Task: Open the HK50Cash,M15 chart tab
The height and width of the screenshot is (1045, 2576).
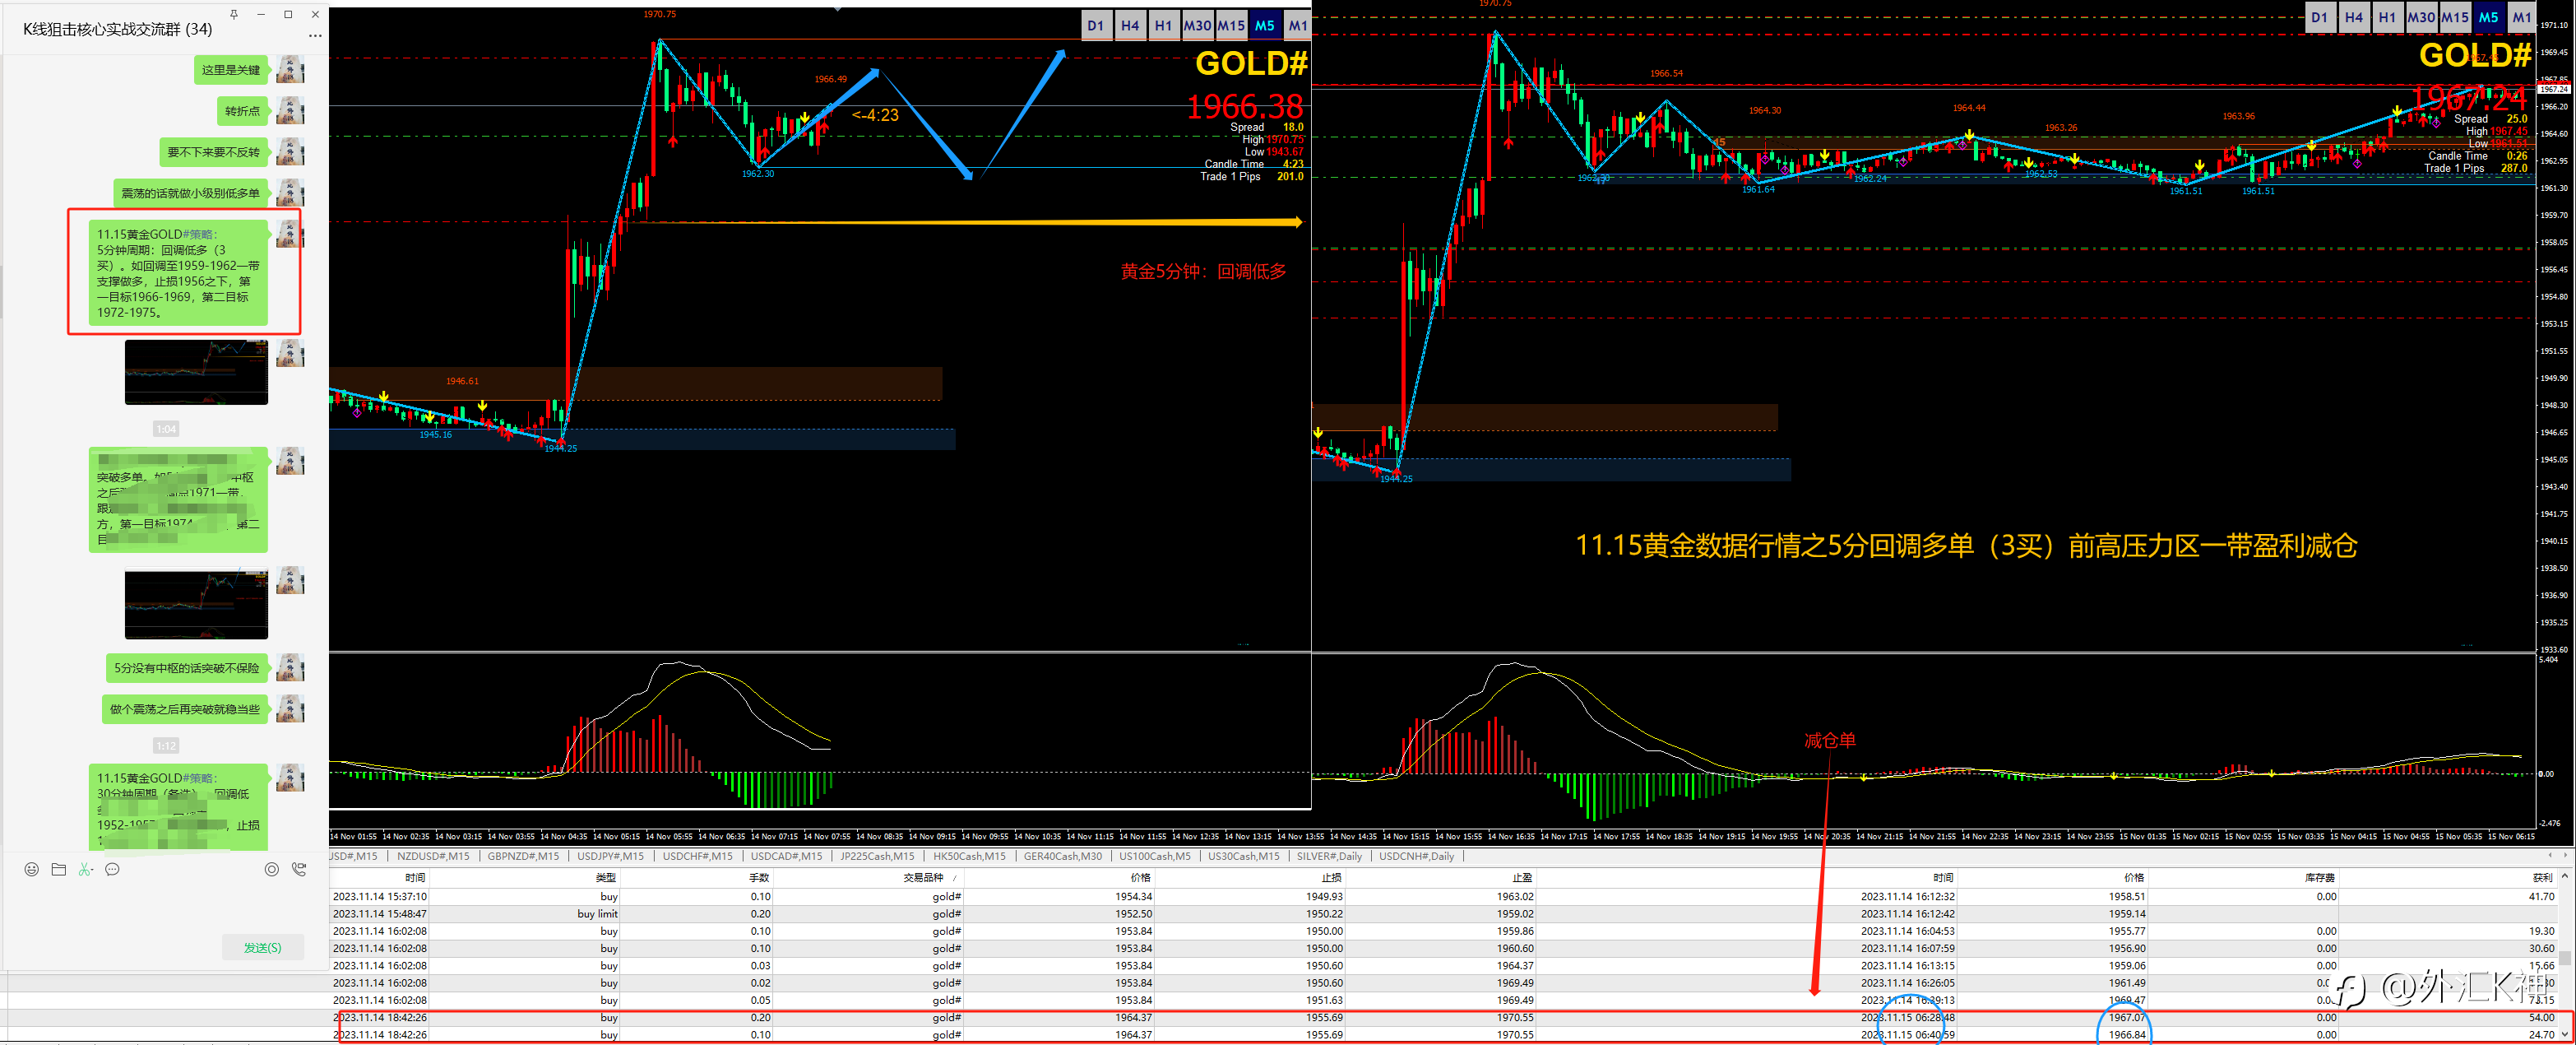Action: coord(969,856)
